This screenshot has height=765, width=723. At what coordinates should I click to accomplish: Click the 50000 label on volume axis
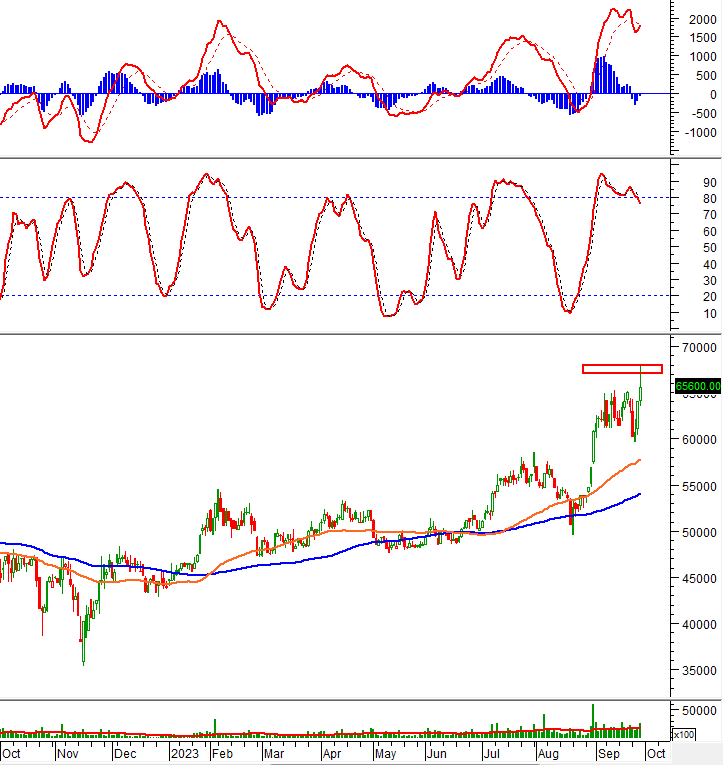(x=699, y=711)
